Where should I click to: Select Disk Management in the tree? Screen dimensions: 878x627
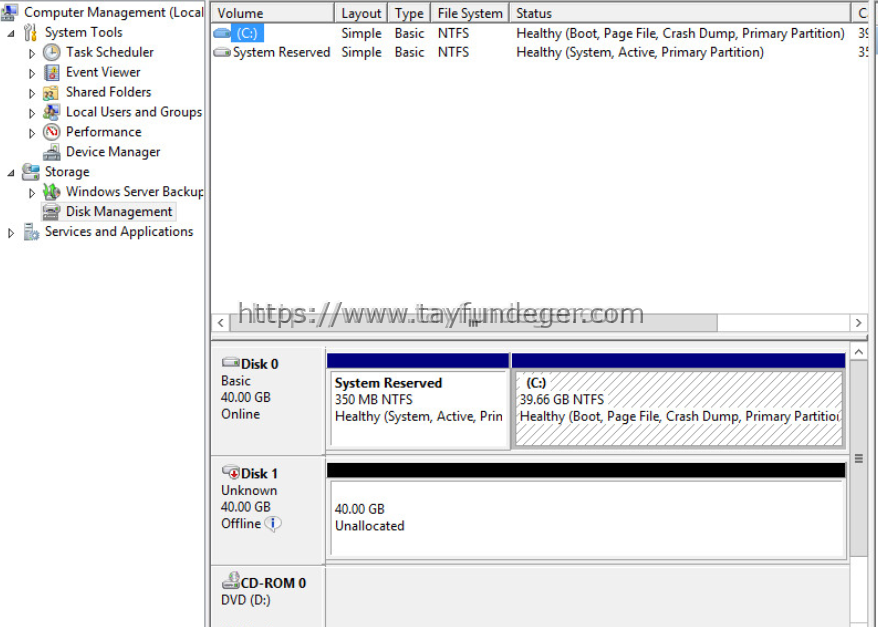pos(119,212)
